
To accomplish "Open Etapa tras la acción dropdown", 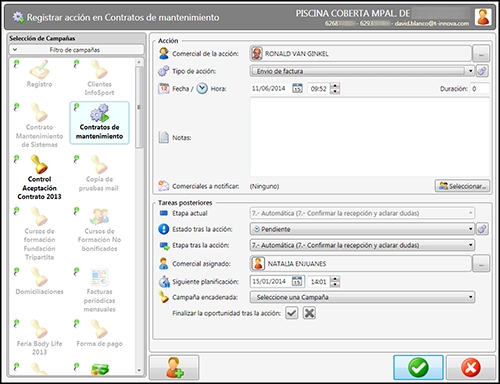I will click(471, 245).
